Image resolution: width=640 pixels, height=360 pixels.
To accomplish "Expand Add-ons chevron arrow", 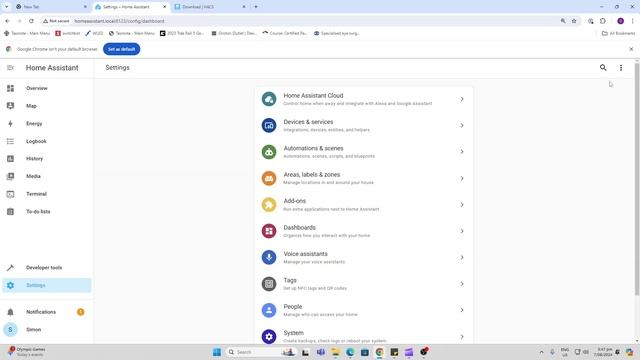I will [x=462, y=204].
